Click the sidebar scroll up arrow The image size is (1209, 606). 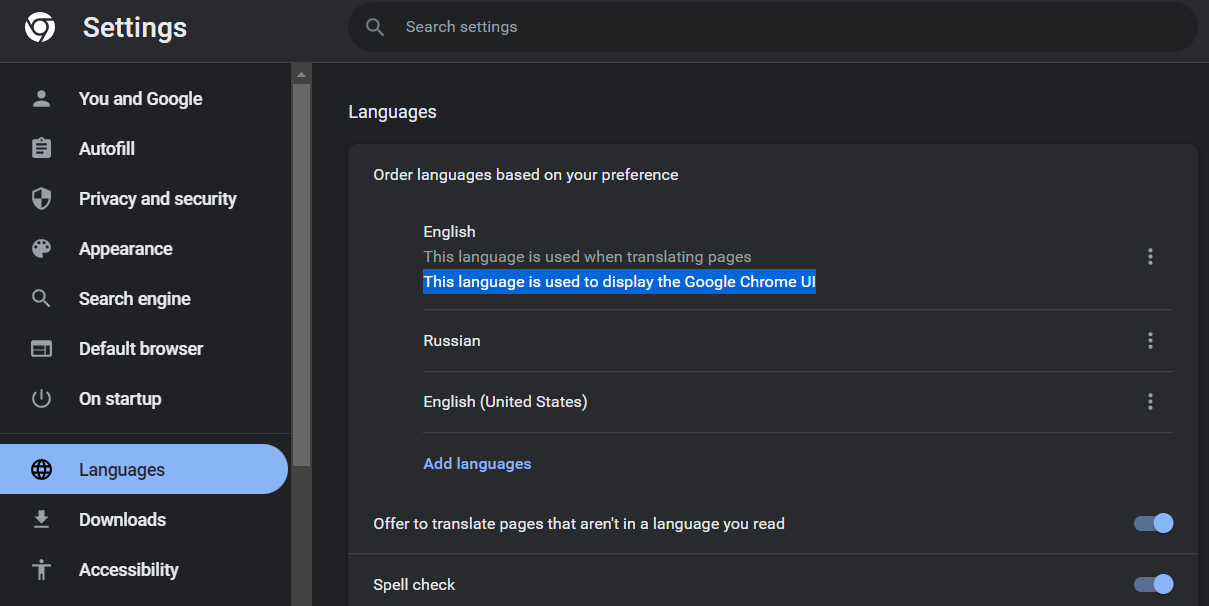tap(301, 74)
